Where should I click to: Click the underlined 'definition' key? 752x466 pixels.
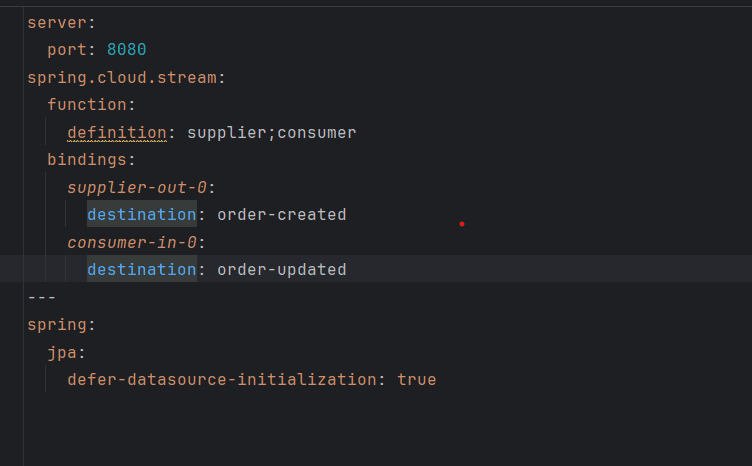coord(116,132)
